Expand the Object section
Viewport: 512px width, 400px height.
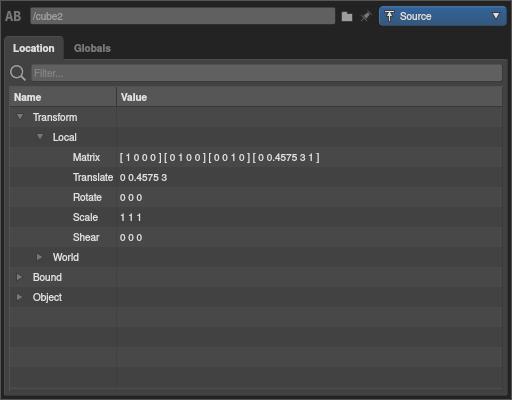coord(19,297)
